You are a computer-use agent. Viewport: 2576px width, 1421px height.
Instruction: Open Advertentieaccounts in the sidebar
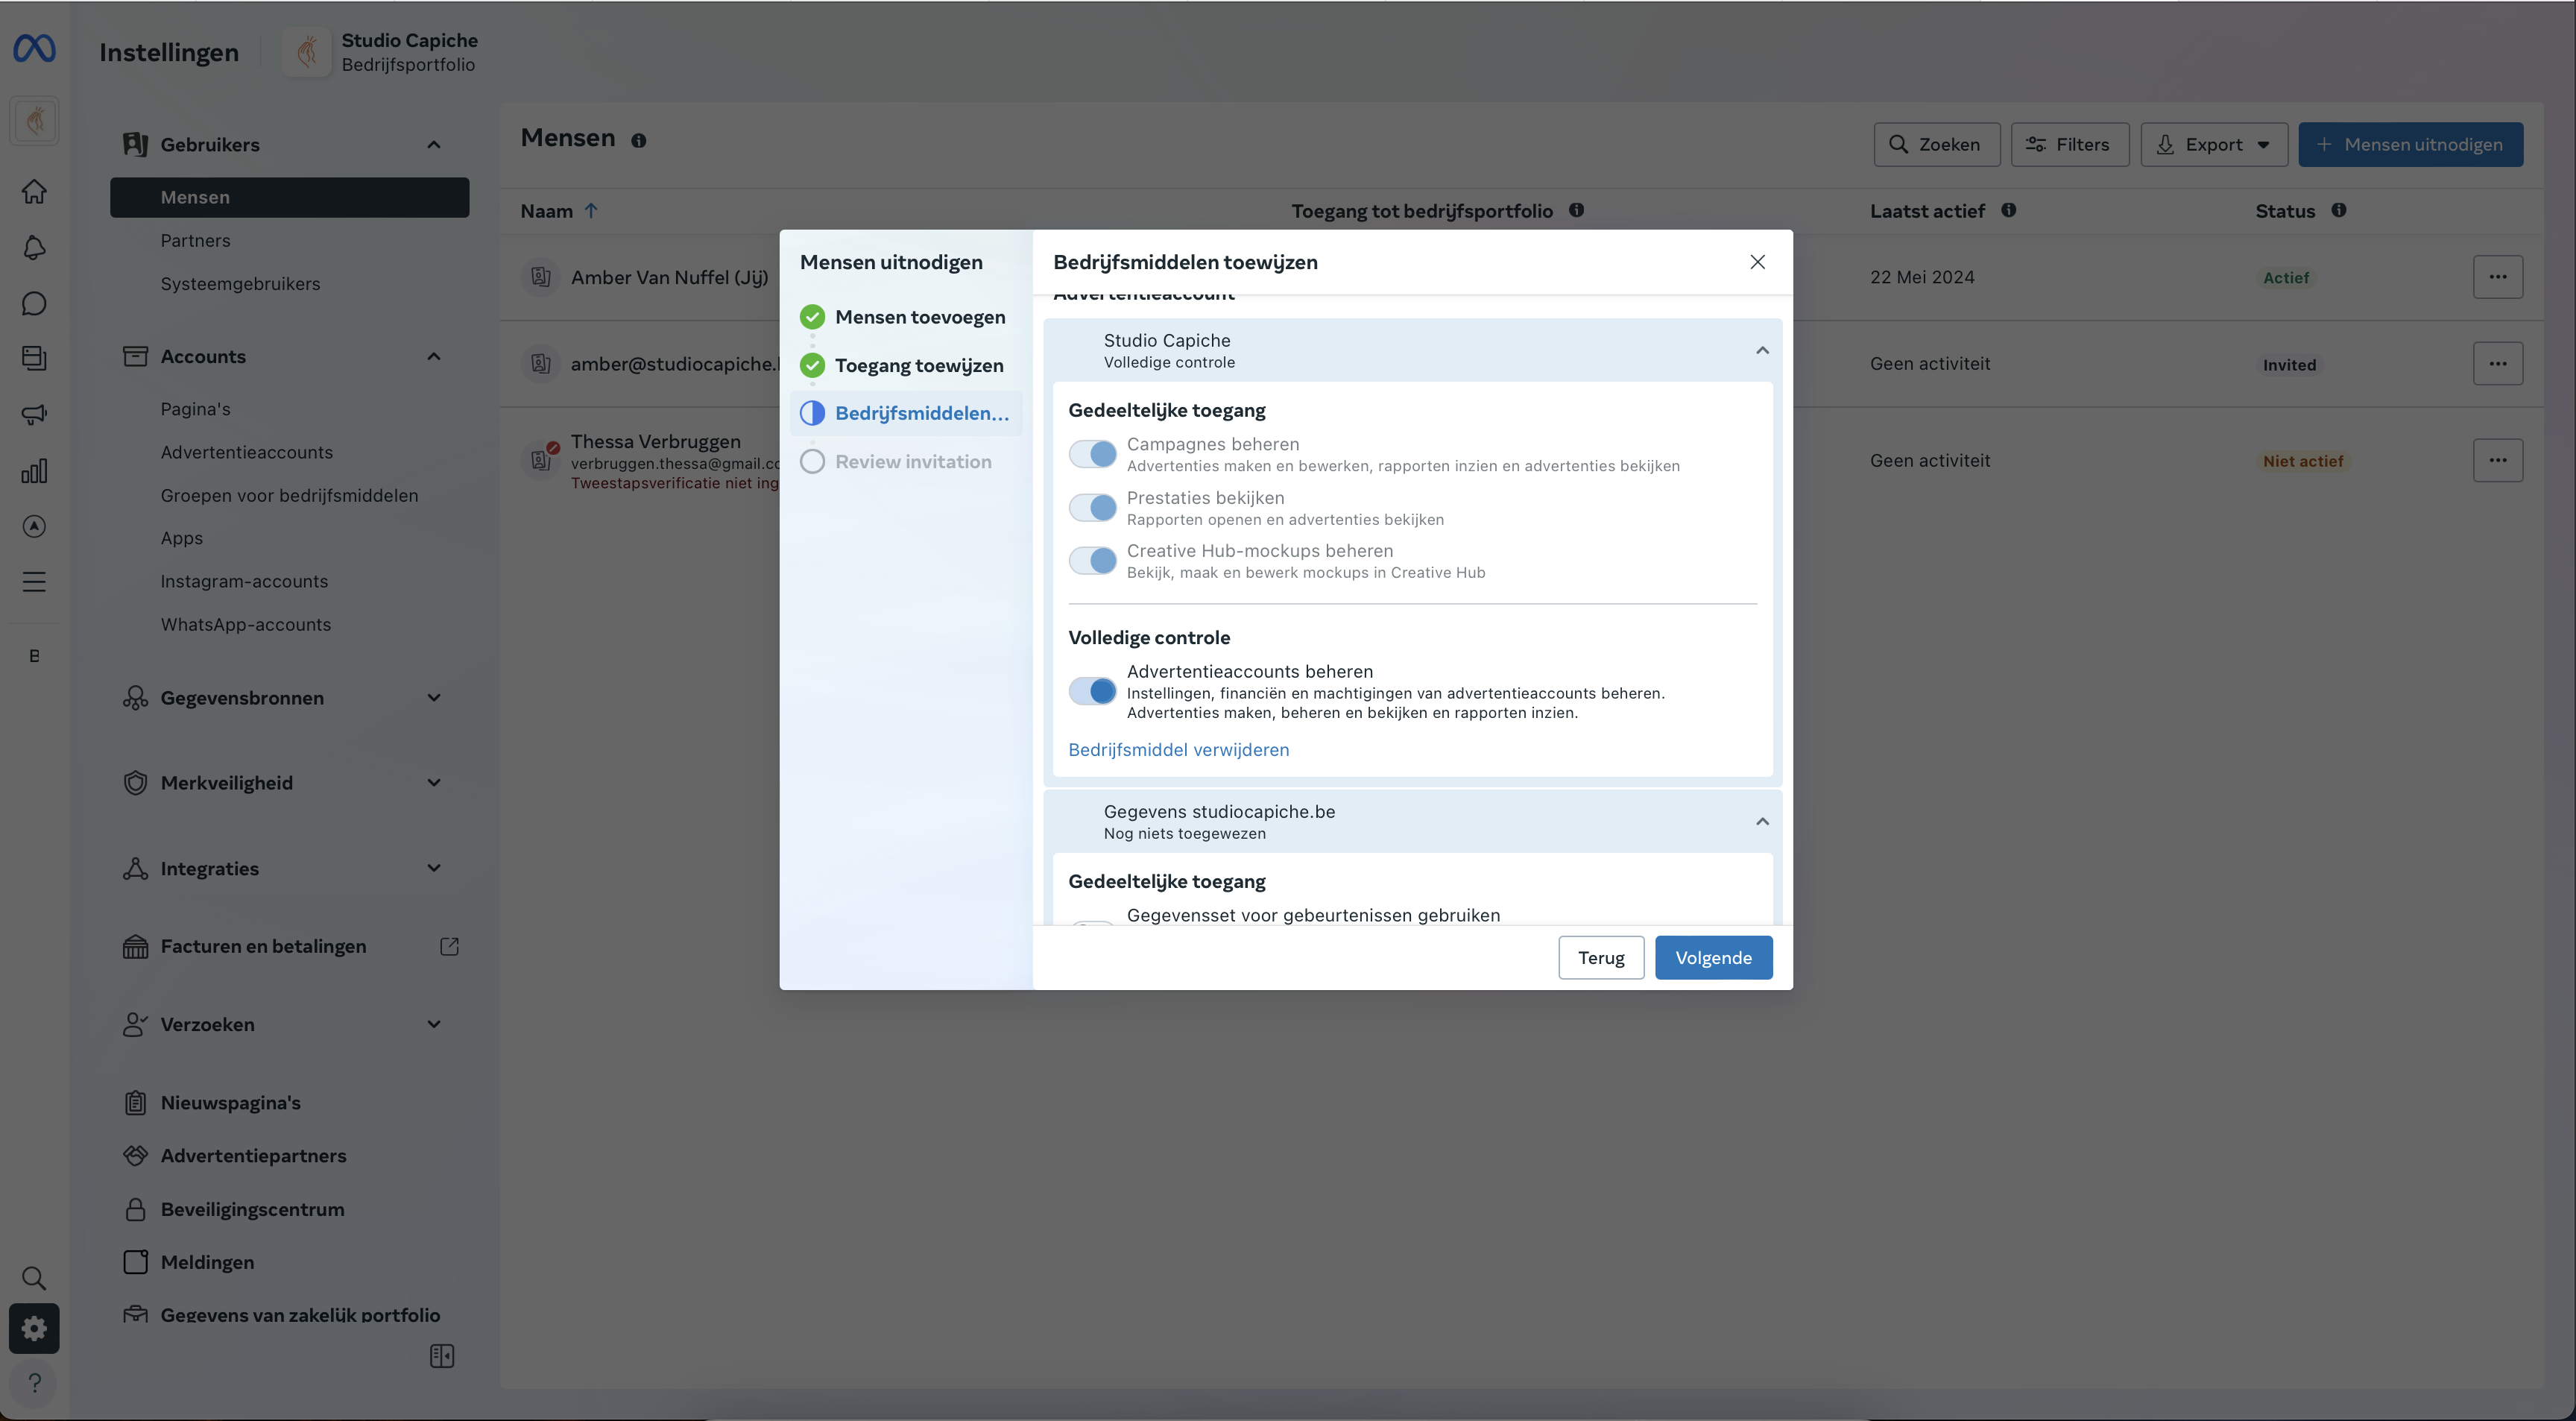pos(246,452)
